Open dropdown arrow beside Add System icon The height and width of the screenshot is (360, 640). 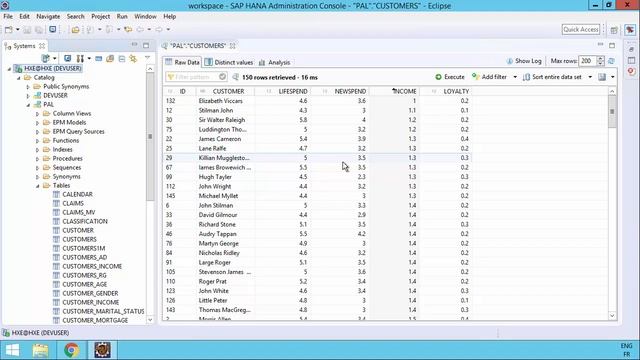54,58
